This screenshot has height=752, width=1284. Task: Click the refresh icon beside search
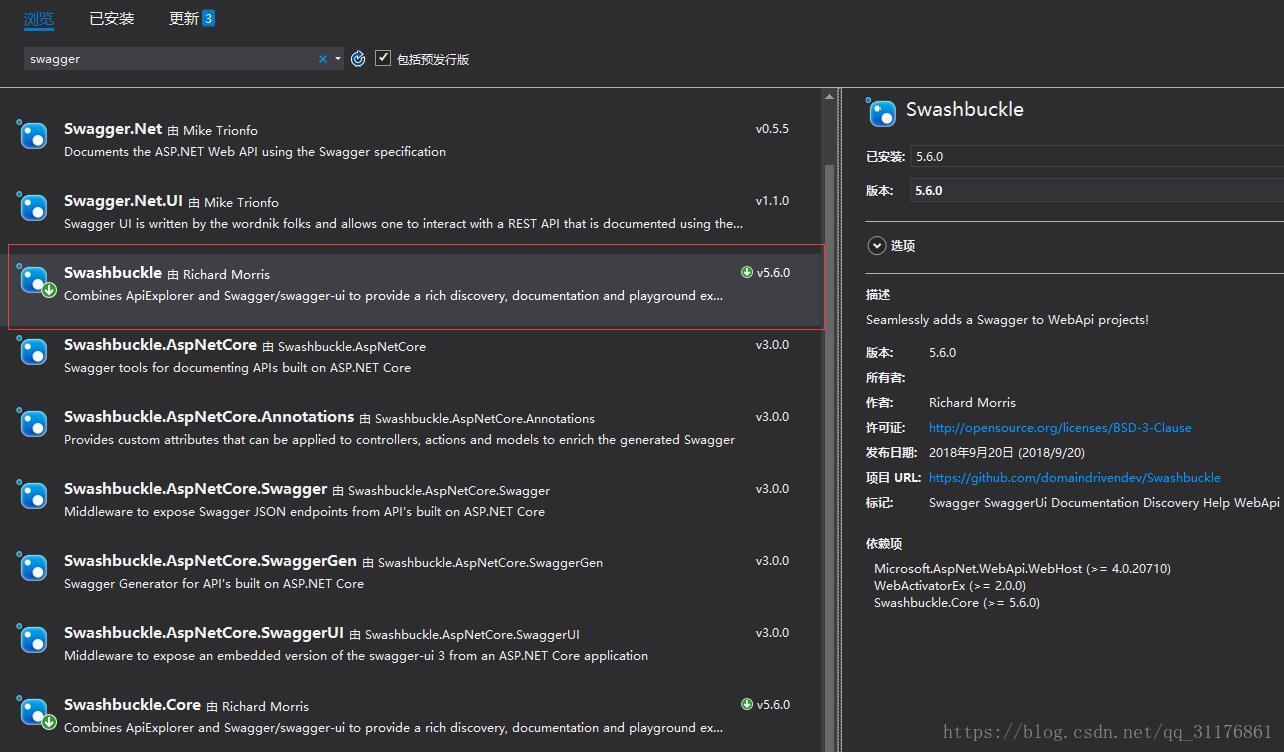click(x=358, y=59)
